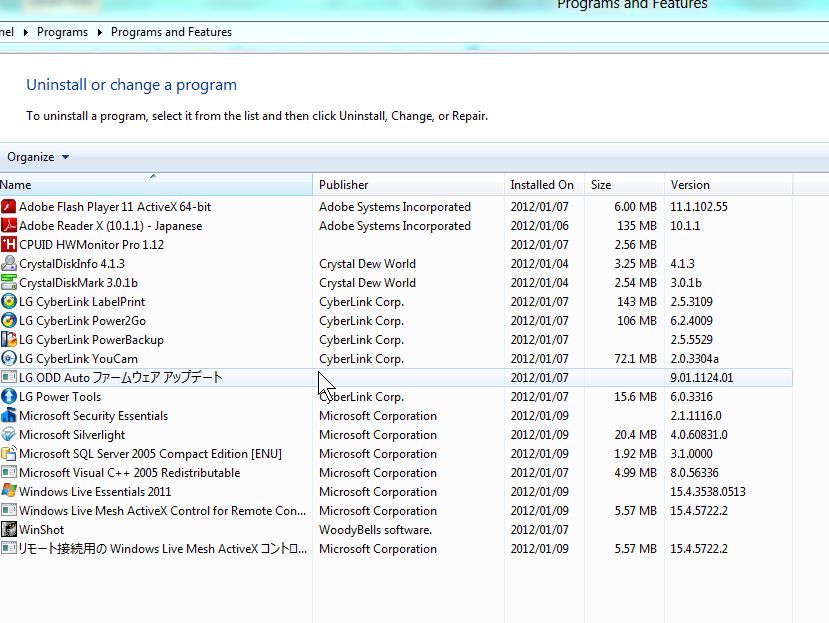The image size is (829, 623).
Task: Click the 72.1 MB size cell
Action: coord(635,359)
